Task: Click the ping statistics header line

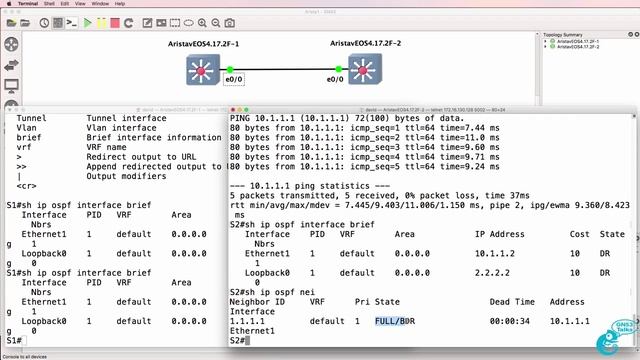Action: point(310,186)
